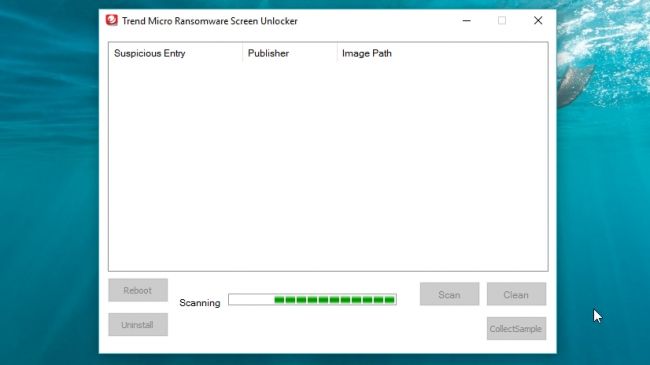This screenshot has width=650, height=365.
Task: Close the Ransomware Screen Unlocker window
Action: click(x=538, y=20)
